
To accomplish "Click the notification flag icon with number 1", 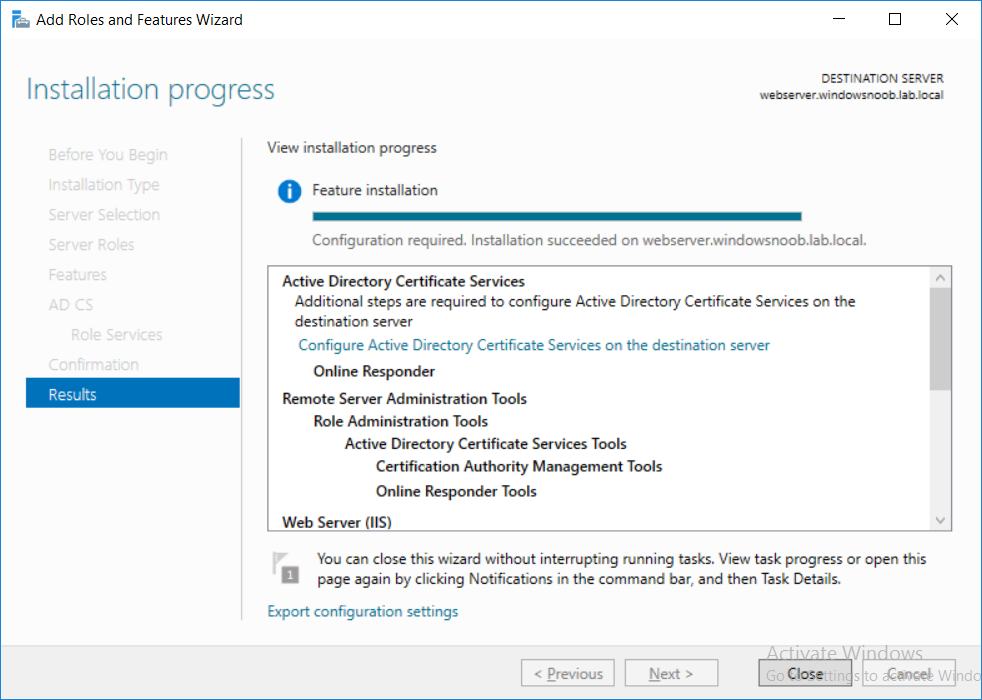I will pyautogui.click(x=286, y=568).
